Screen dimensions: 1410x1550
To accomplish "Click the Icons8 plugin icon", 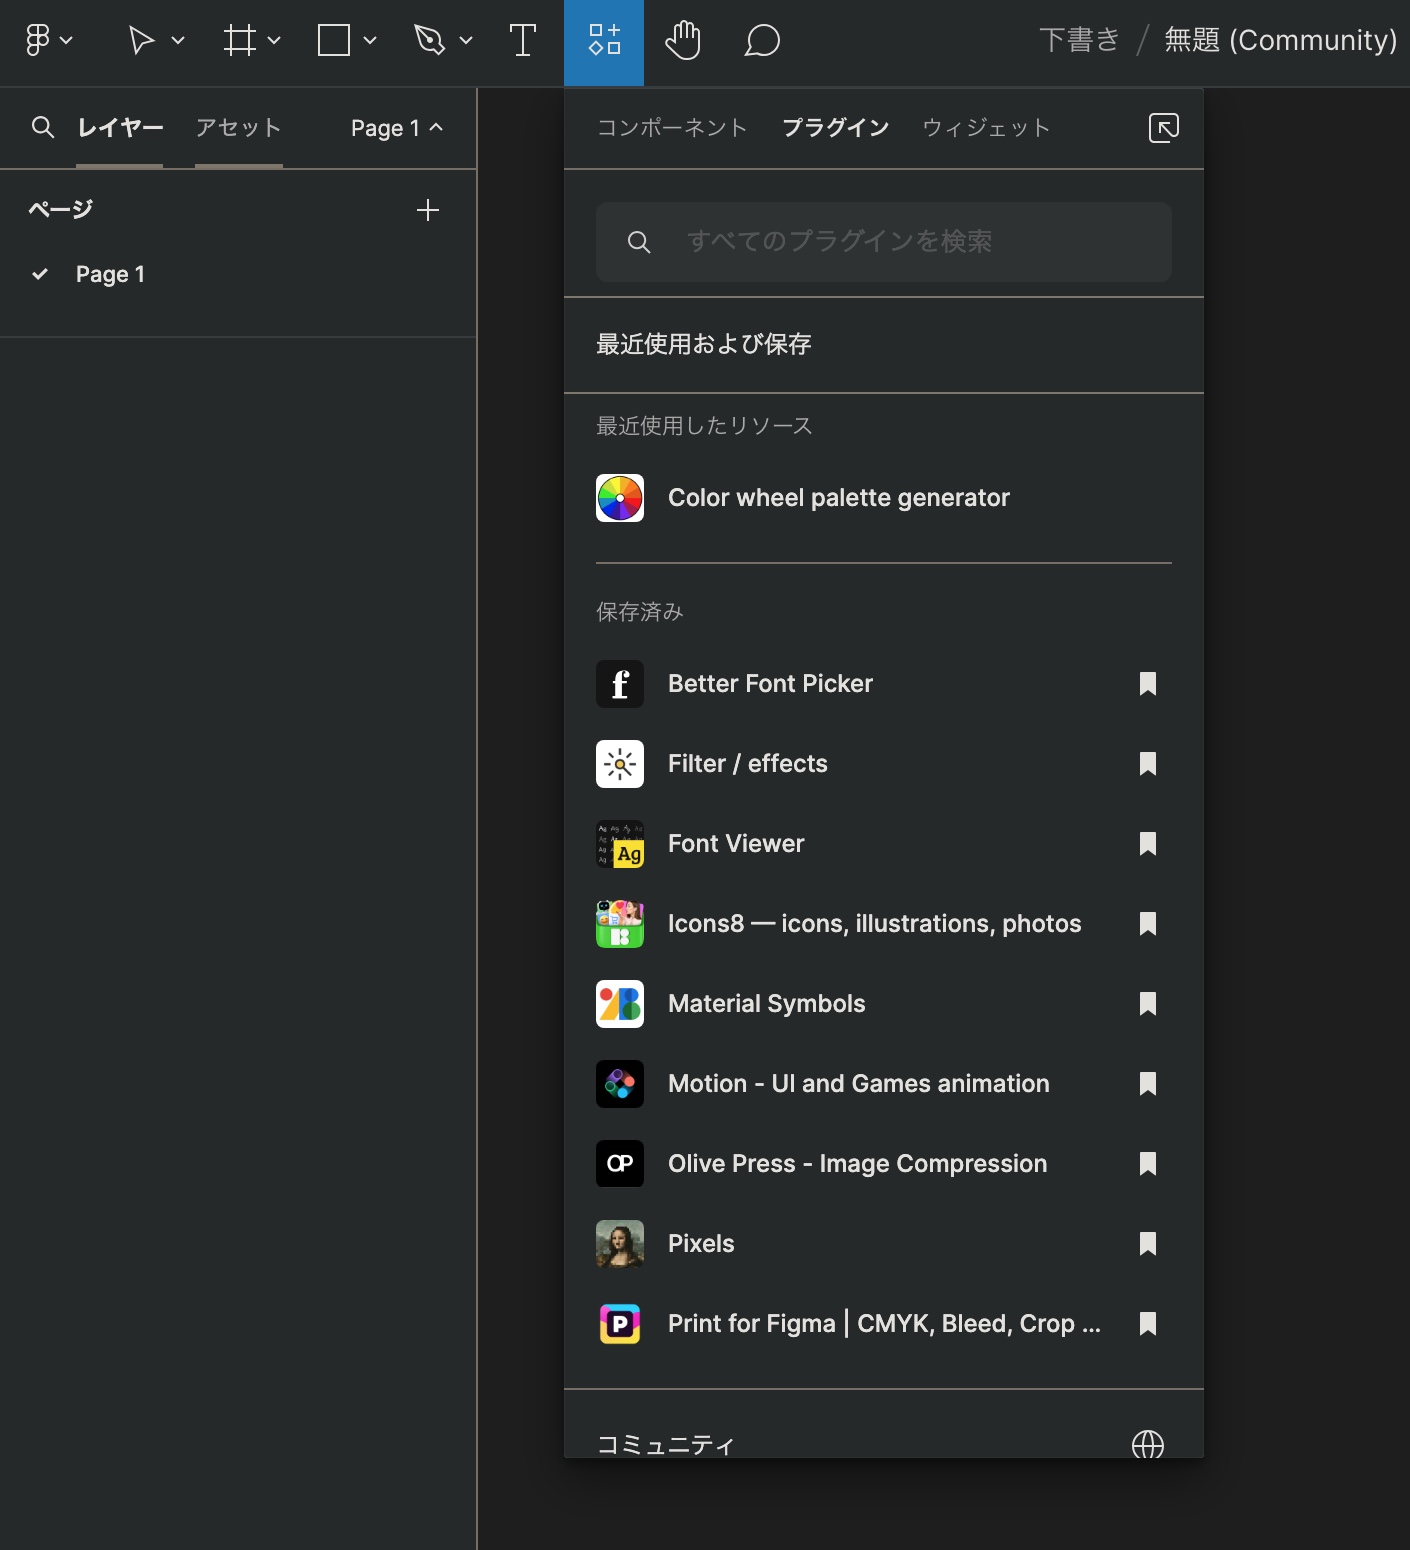I will 620,924.
